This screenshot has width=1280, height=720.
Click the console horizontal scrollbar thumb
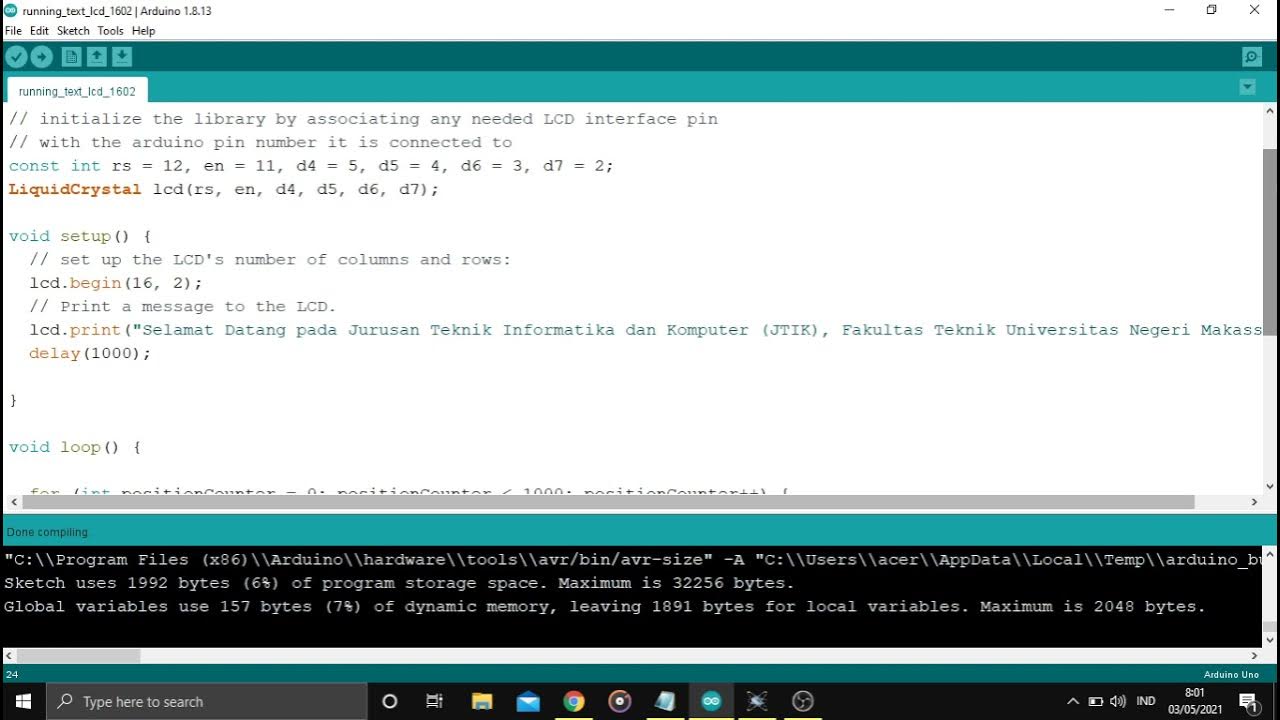point(78,656)
